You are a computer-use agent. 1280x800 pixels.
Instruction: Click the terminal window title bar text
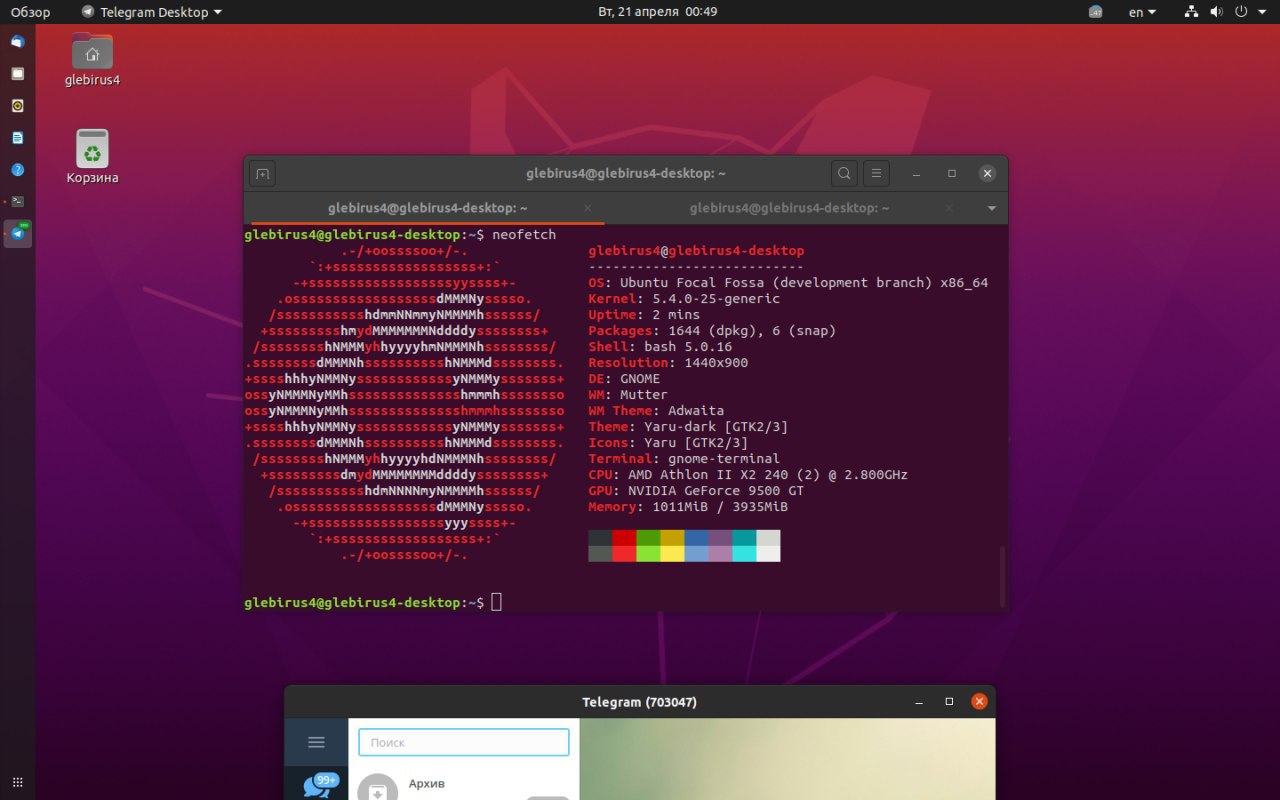(626, 174)
